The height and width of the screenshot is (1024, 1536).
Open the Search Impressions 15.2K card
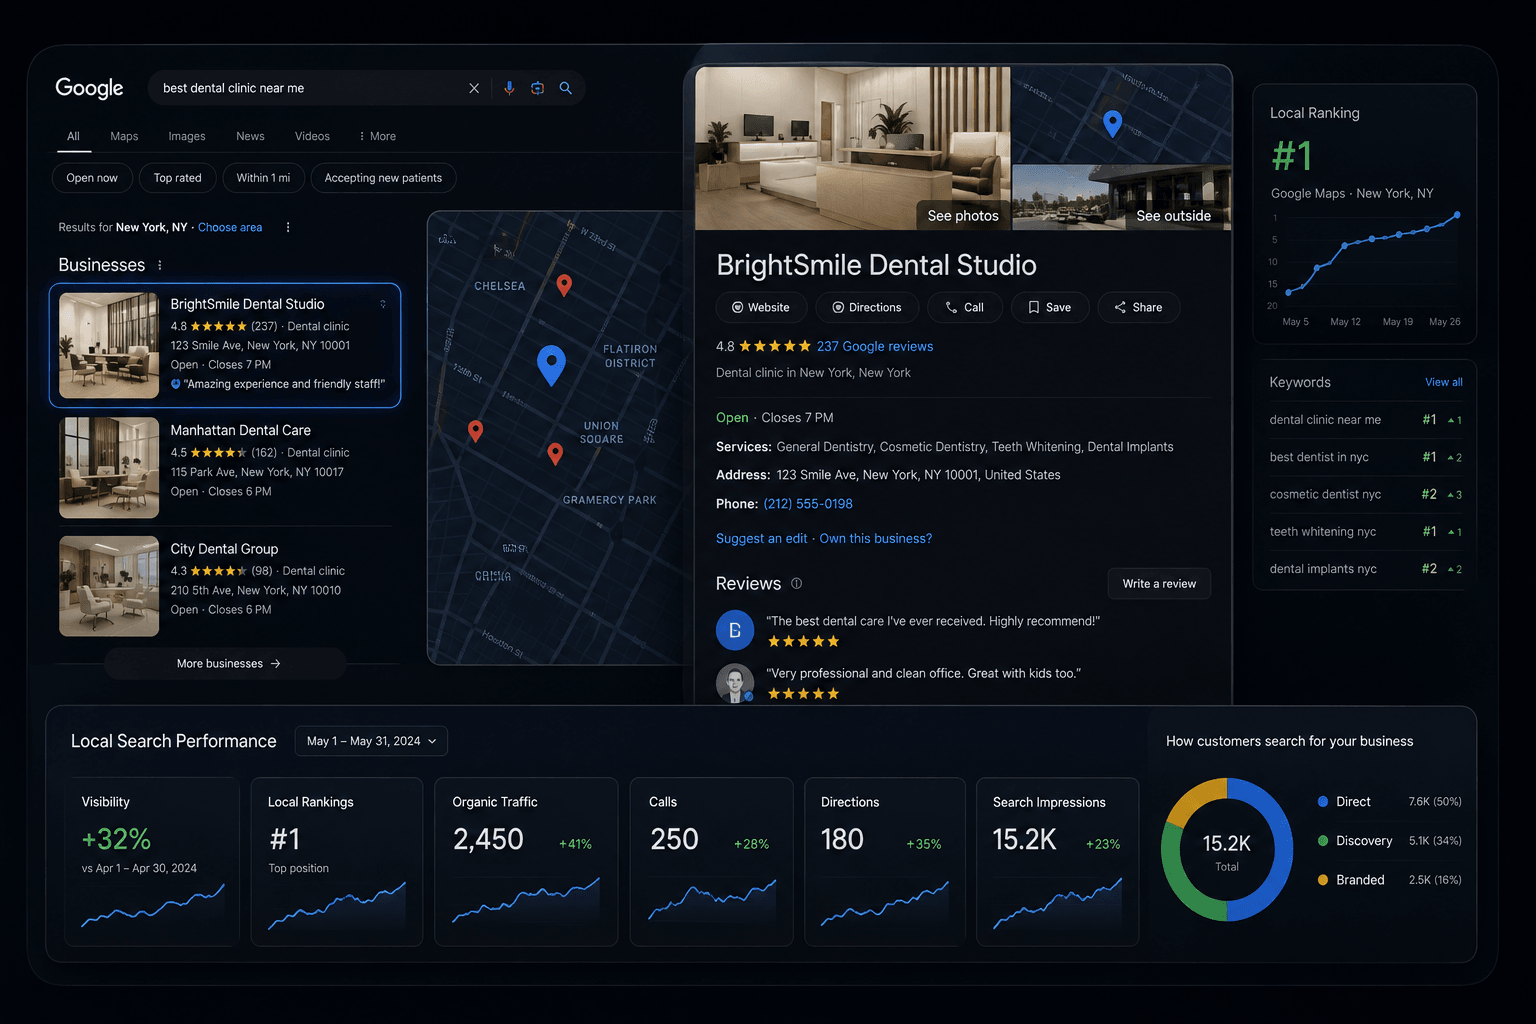pyautogui.click(x=1058, y=862)
